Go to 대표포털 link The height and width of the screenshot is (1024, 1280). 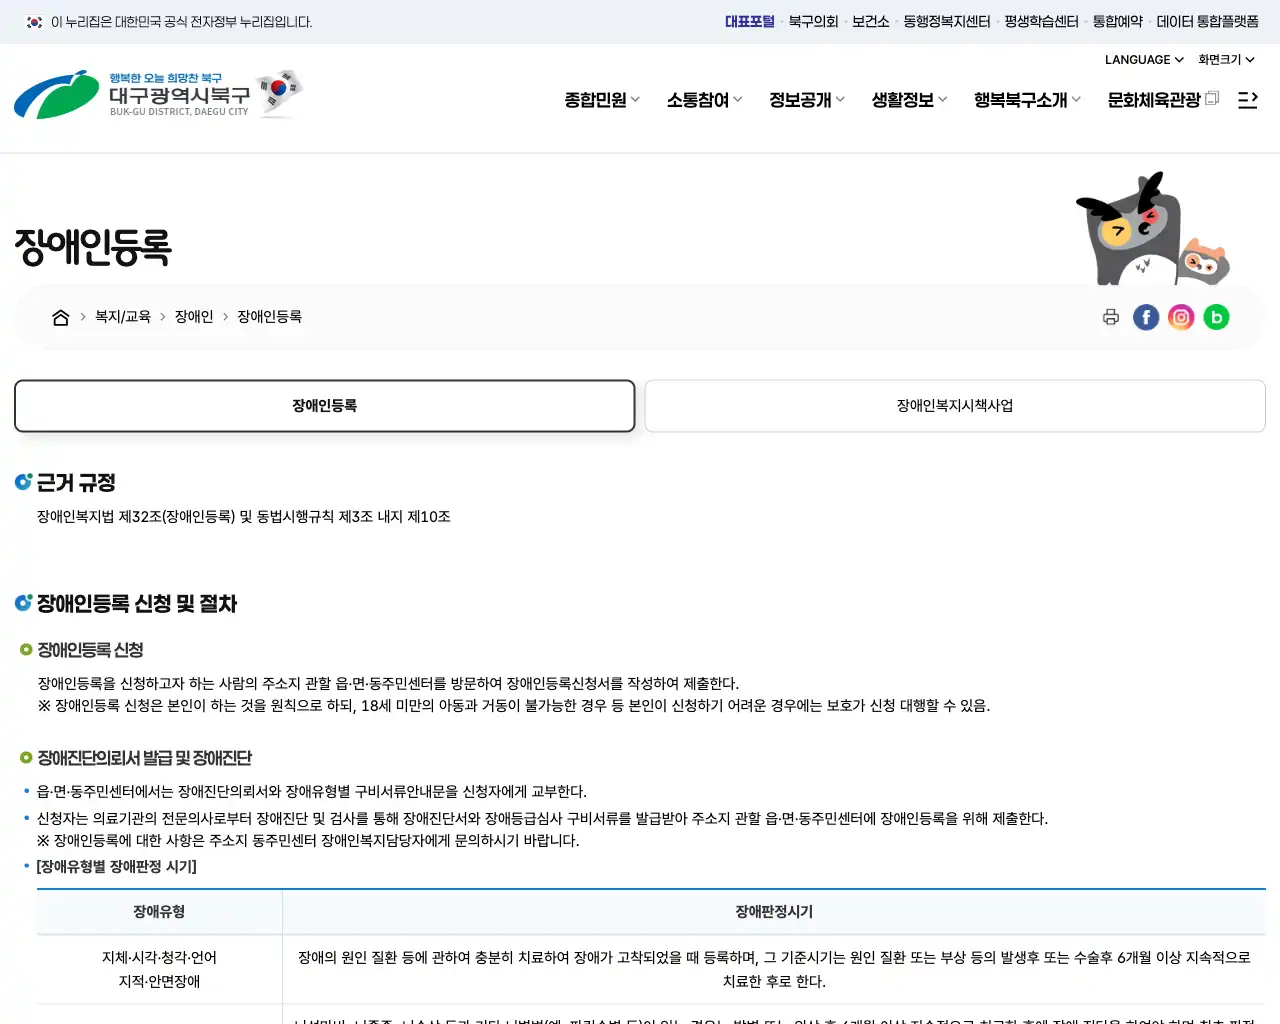pos(750,21)
